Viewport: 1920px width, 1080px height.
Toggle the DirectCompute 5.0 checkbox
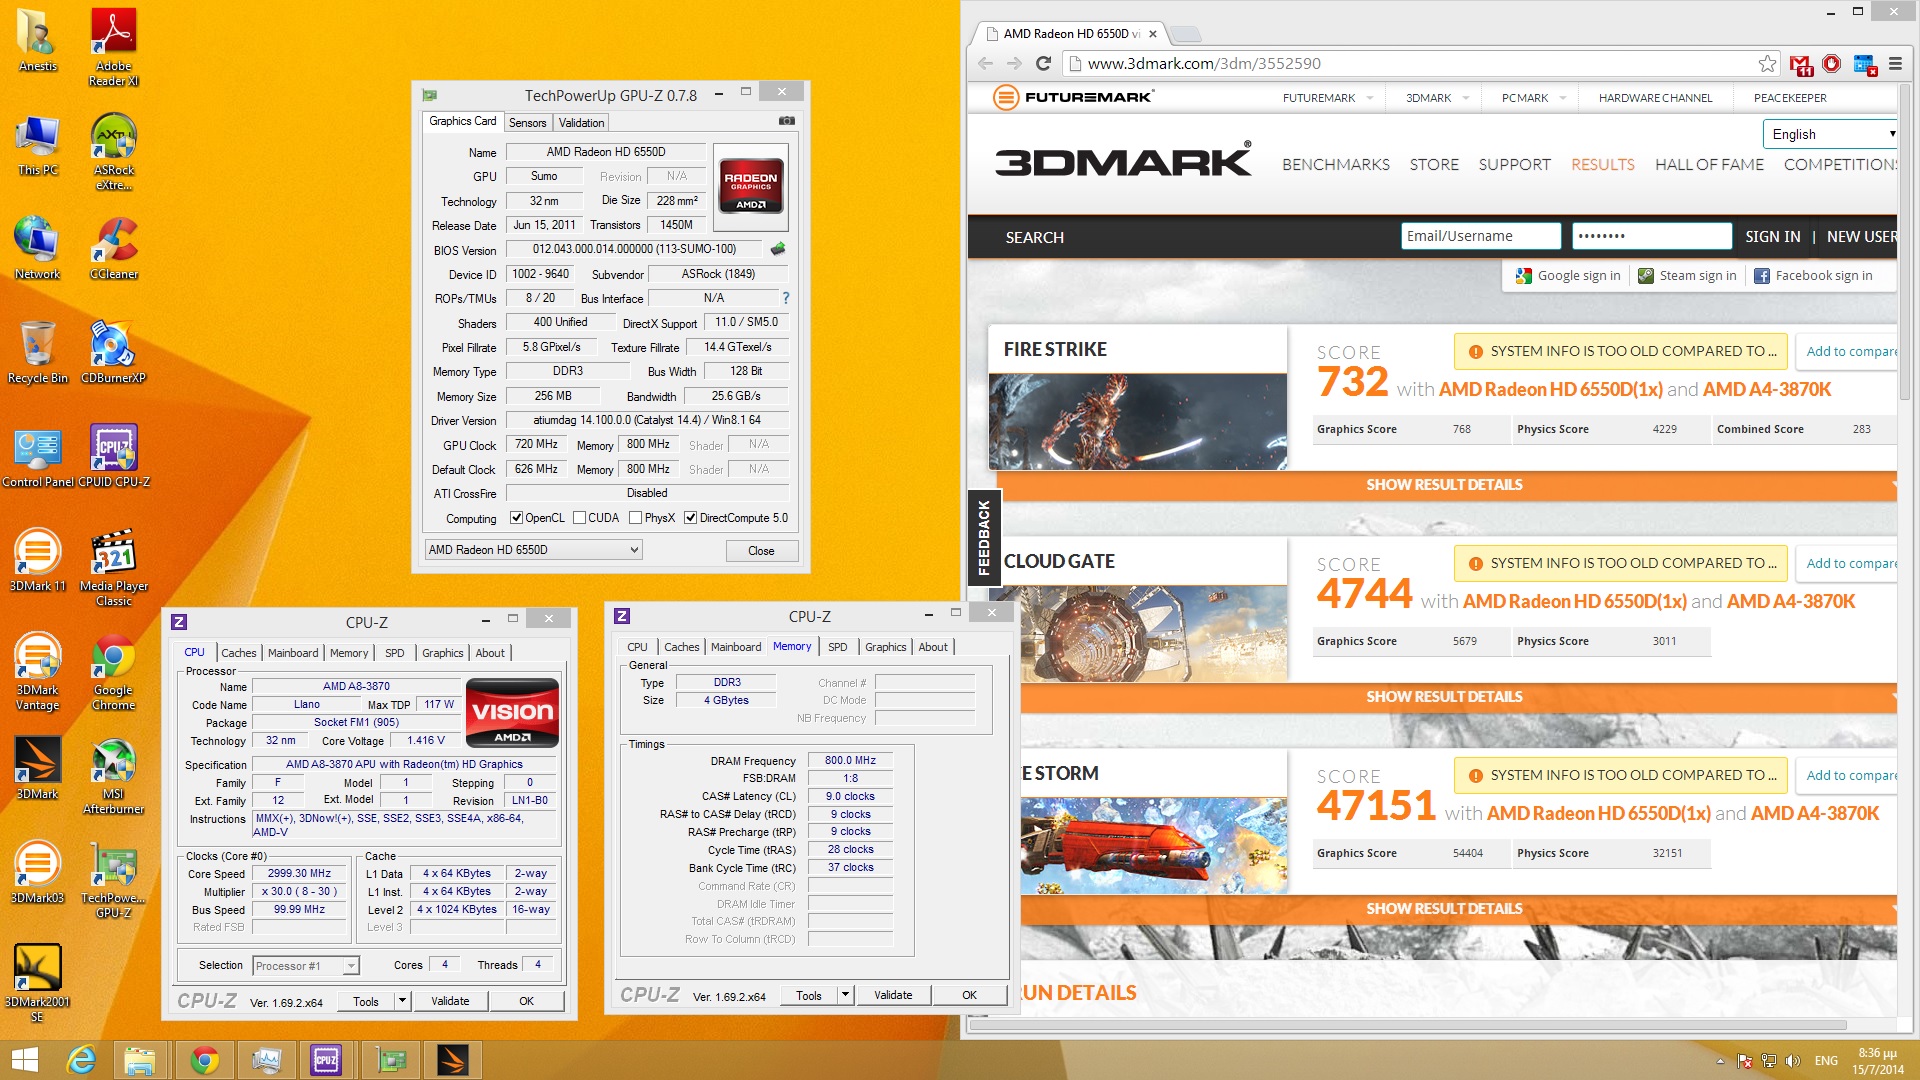690,518
